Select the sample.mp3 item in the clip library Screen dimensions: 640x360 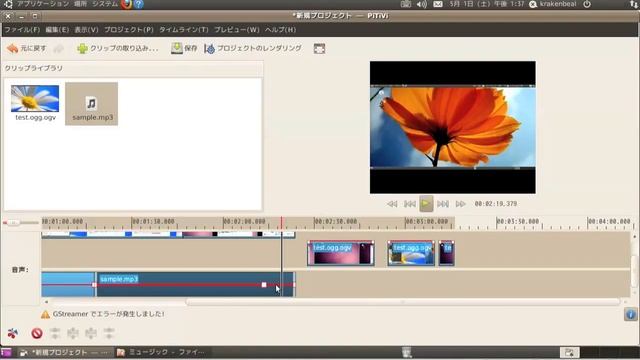click(x=91, y=104)
